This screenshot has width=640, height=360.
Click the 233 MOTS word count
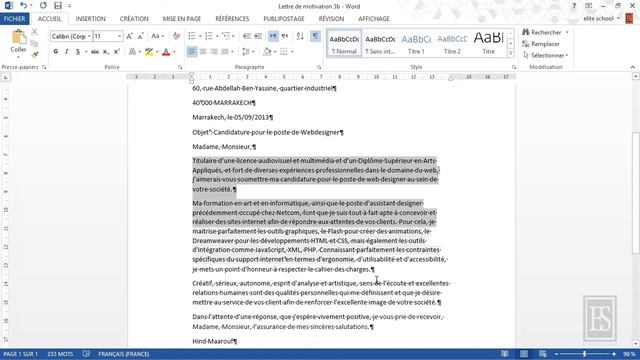pos(60,354)
